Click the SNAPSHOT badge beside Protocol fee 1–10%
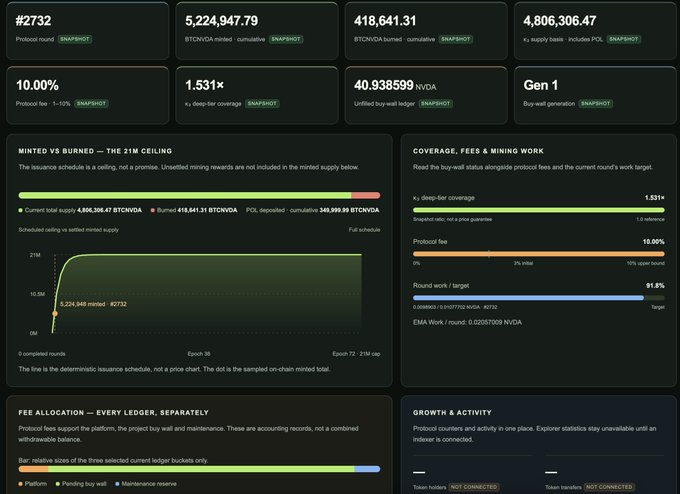680x494 pixels. tap(91, 104)
